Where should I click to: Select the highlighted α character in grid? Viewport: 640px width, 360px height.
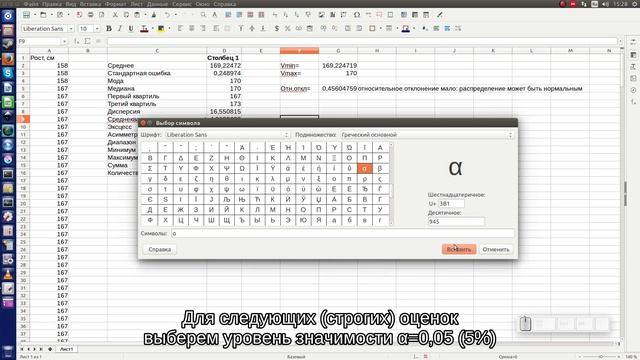click(x=364, y=168)
